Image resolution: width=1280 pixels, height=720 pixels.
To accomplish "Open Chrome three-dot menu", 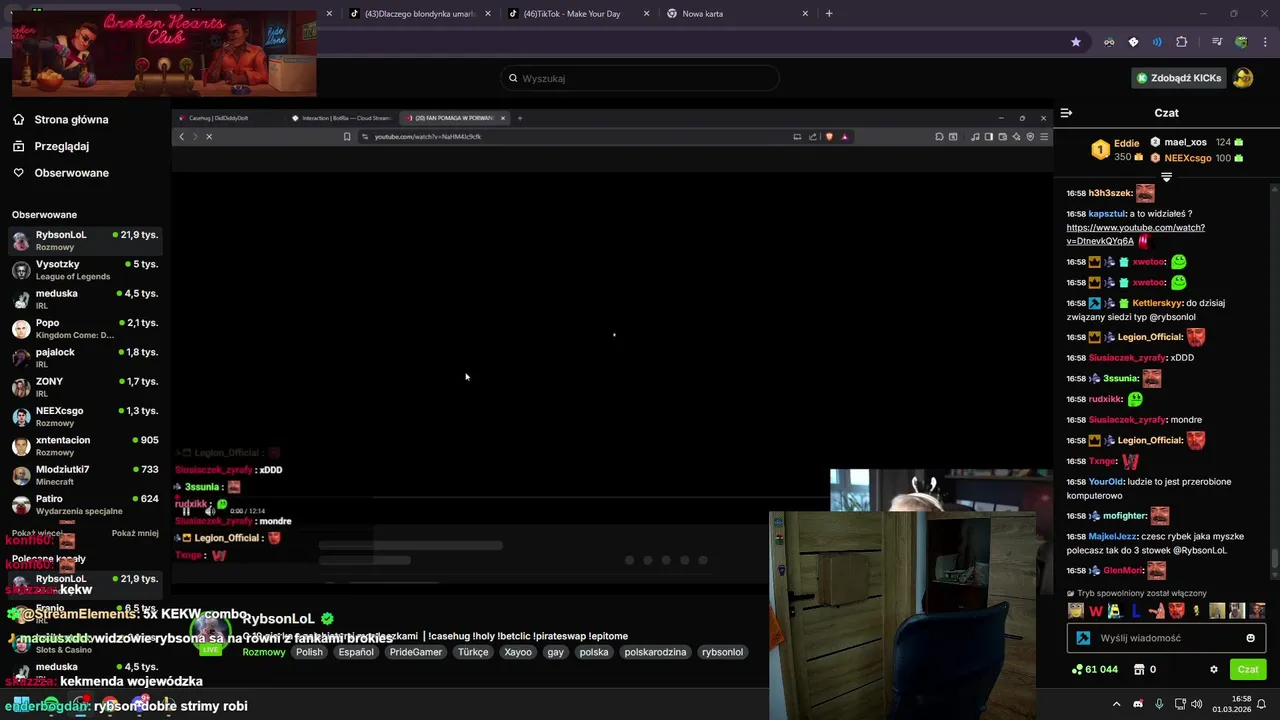I will pos(1266,42).
